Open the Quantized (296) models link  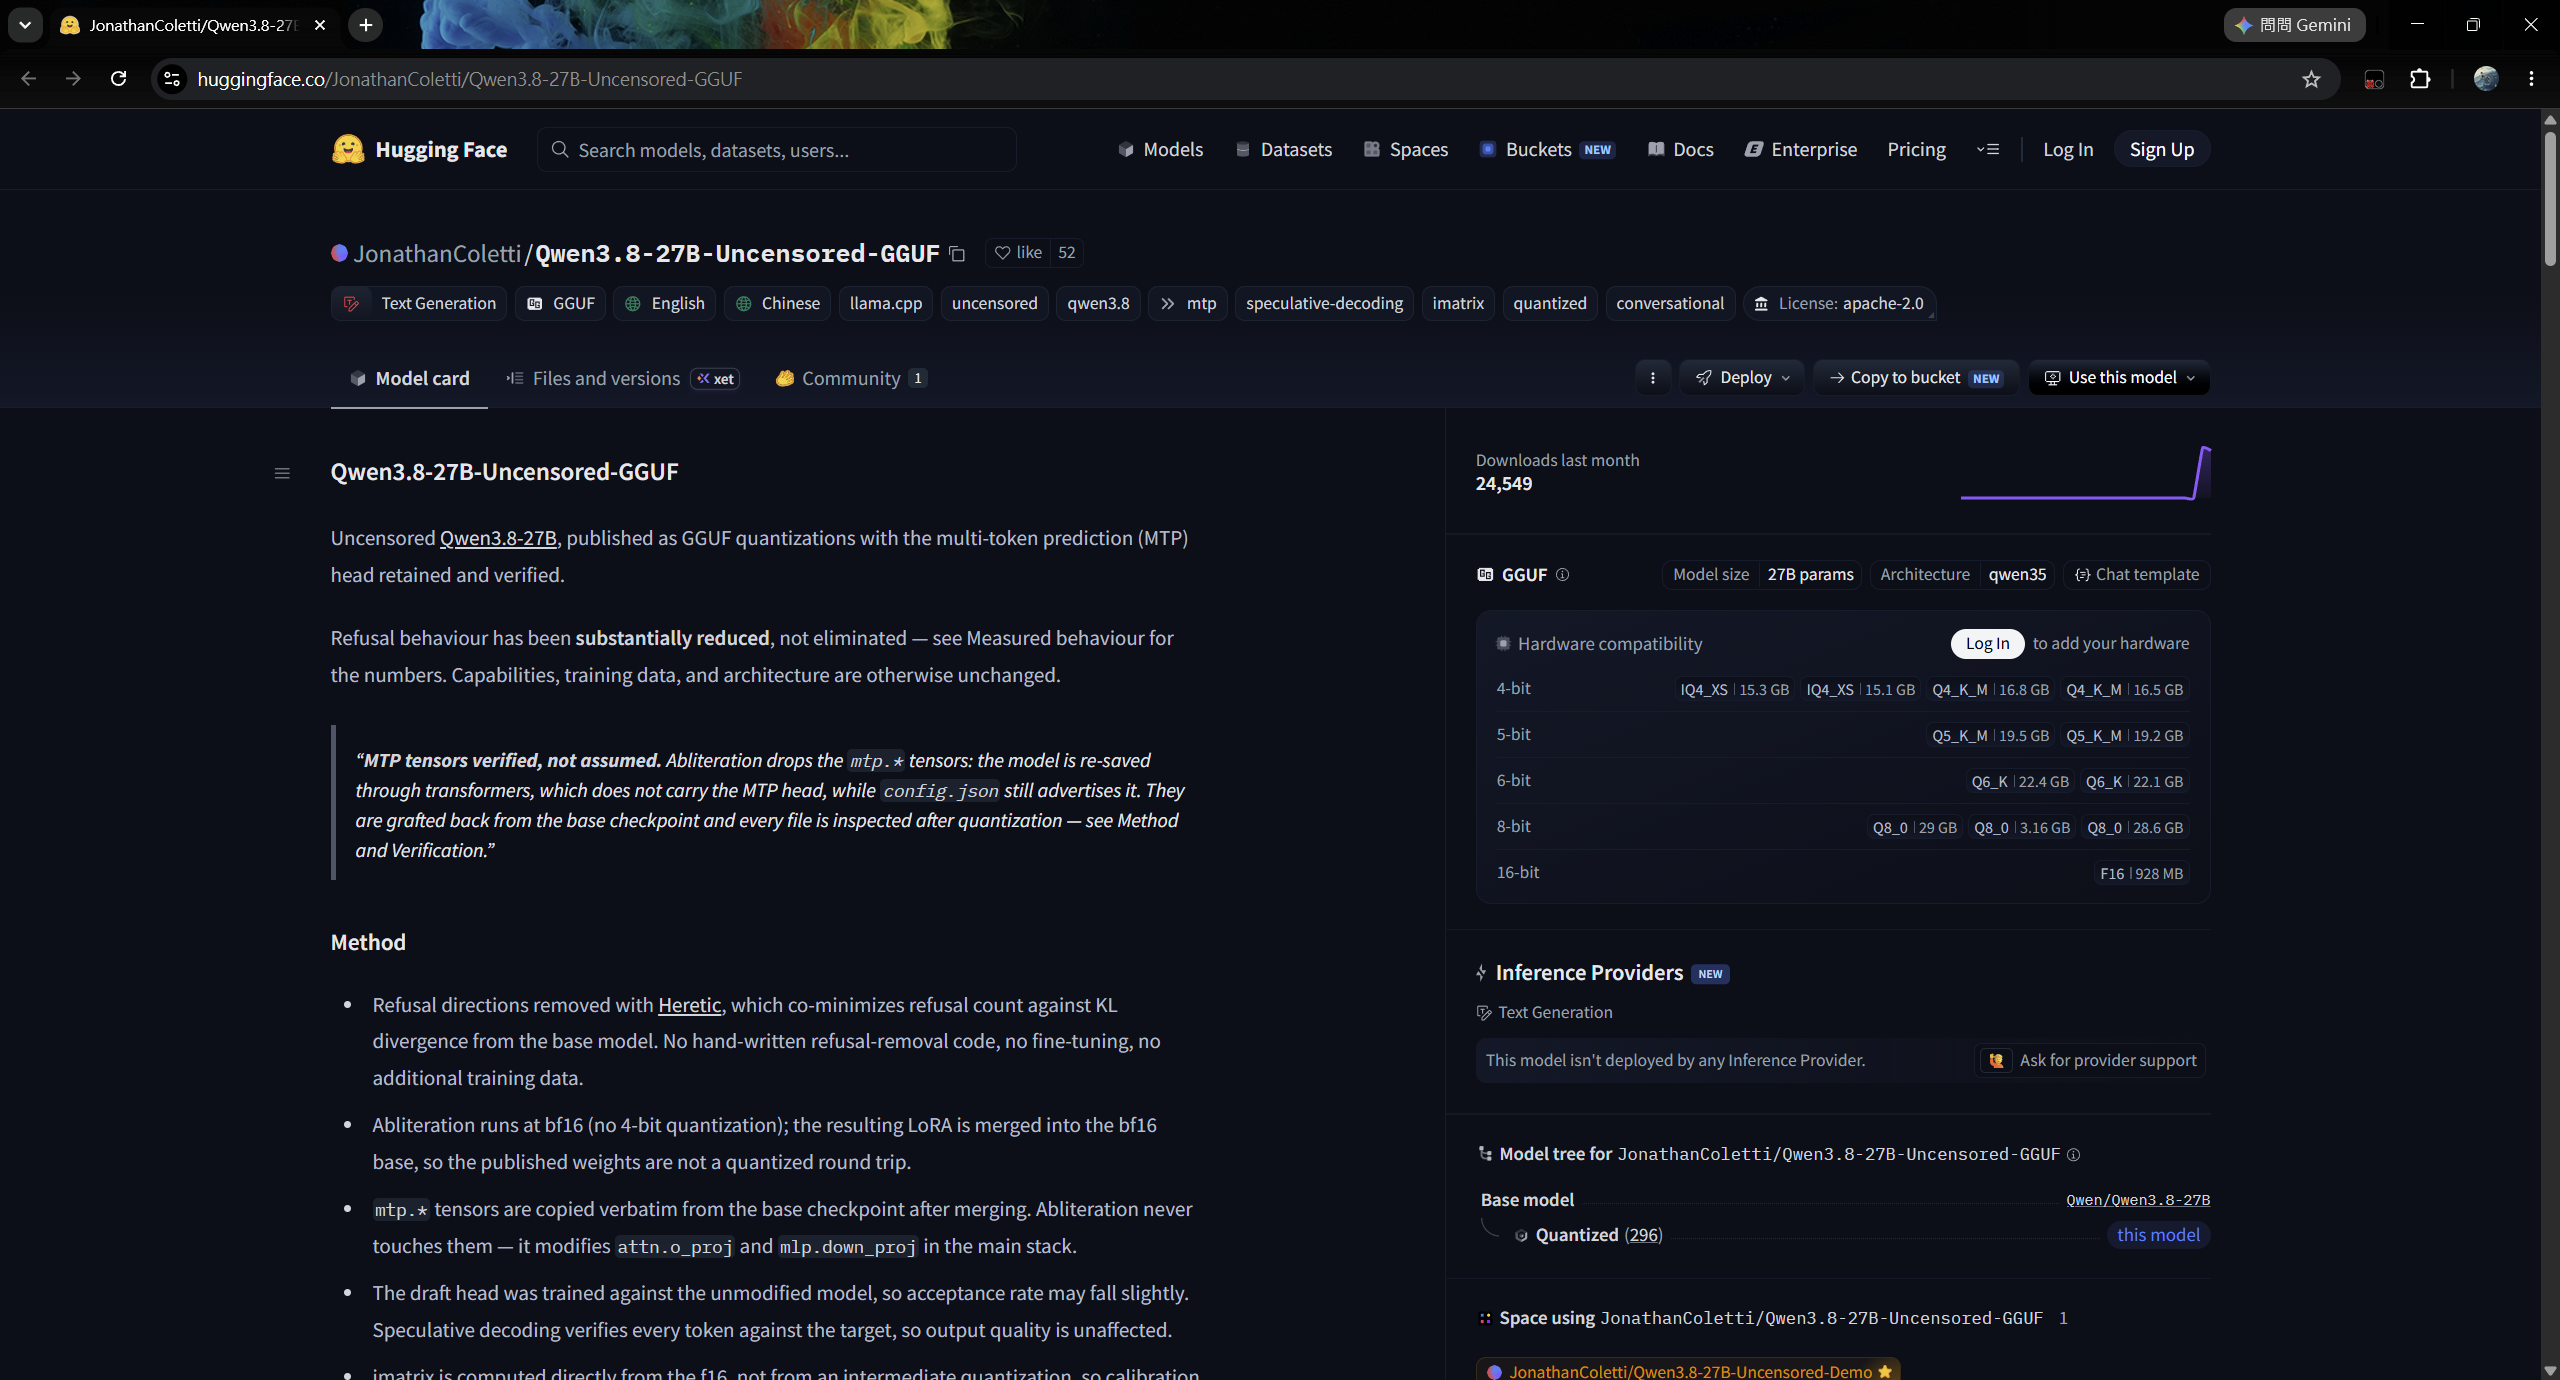pos(1598,1236)
